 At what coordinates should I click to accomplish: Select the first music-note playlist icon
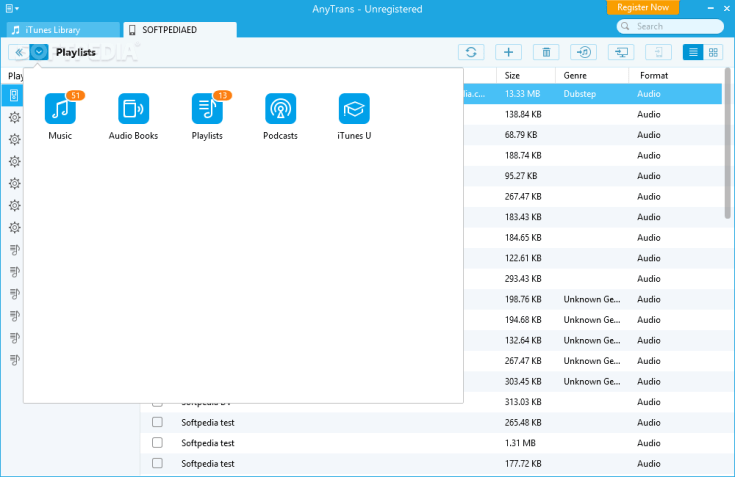[15, 250]
